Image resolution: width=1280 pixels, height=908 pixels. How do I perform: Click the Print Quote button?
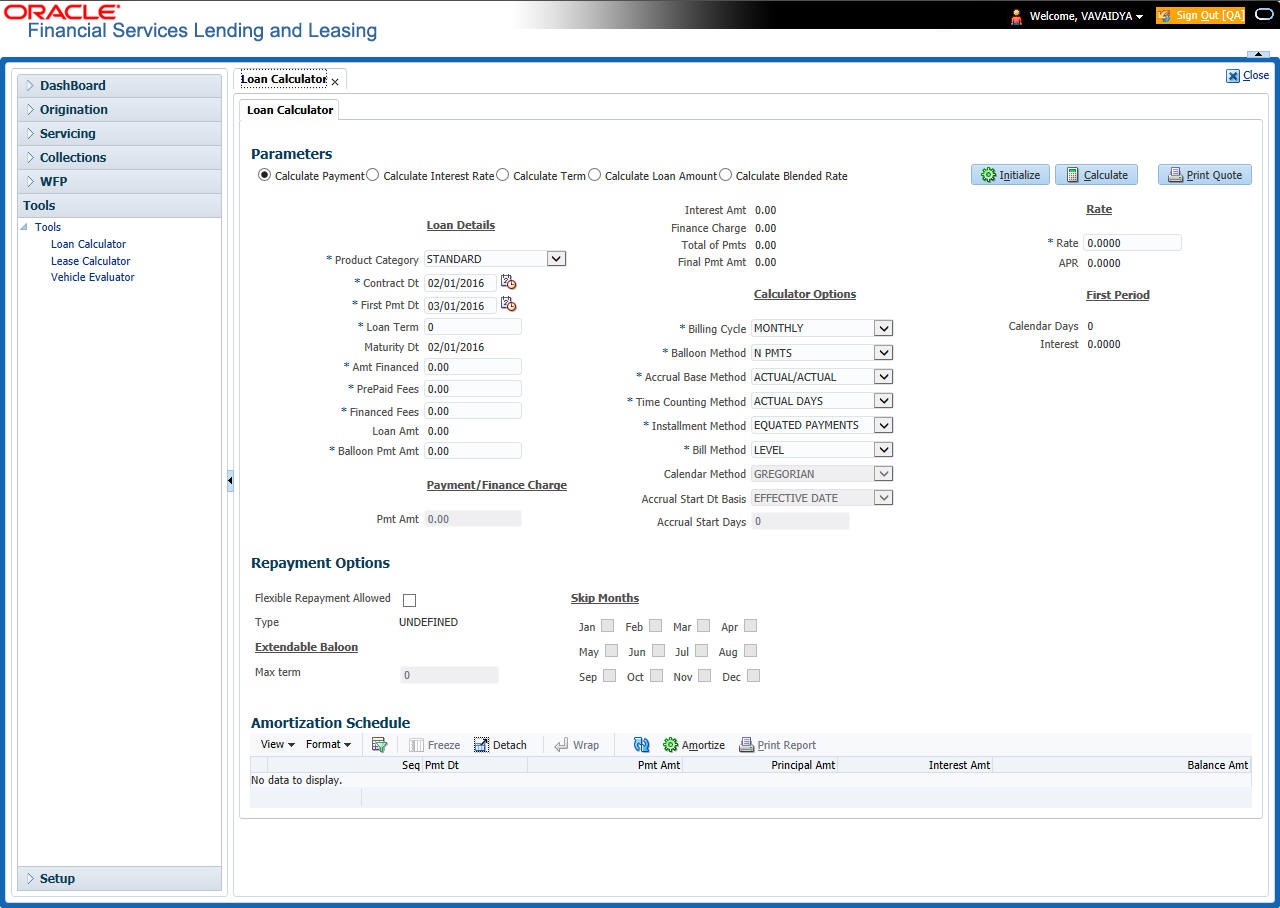click(x=1204, y=175)
